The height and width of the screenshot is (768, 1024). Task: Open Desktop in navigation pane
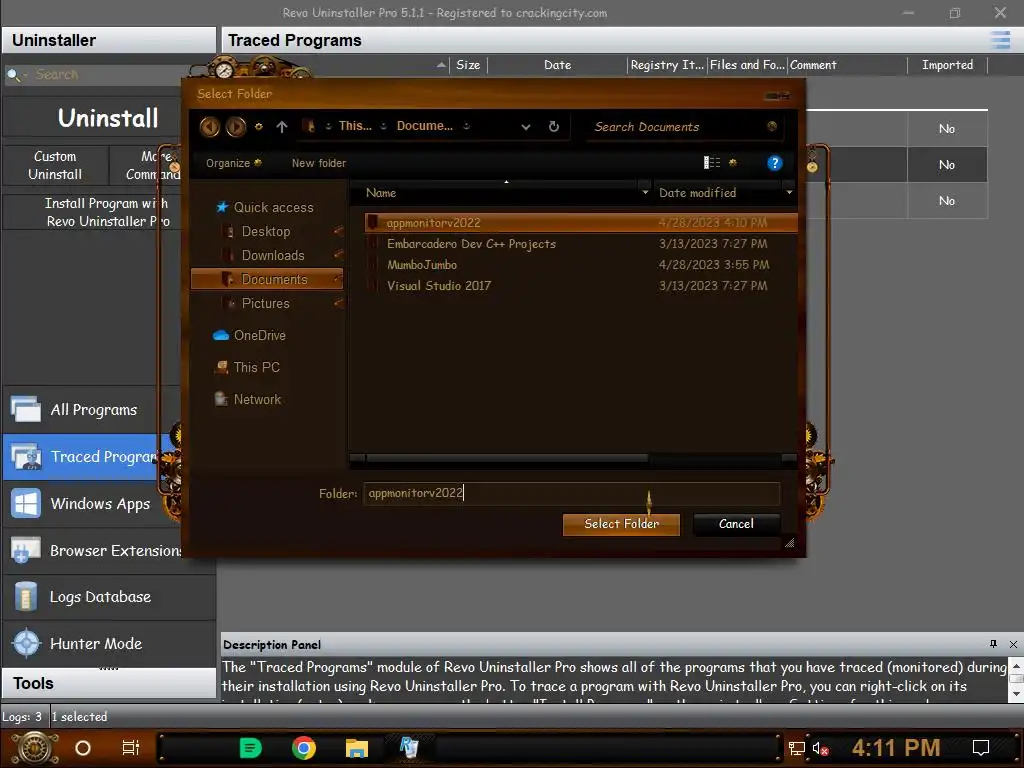coord(266,231)
